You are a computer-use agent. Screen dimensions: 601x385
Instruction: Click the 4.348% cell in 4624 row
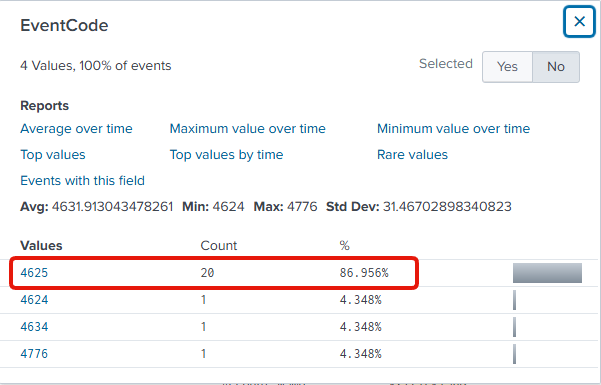click(360, 299)
